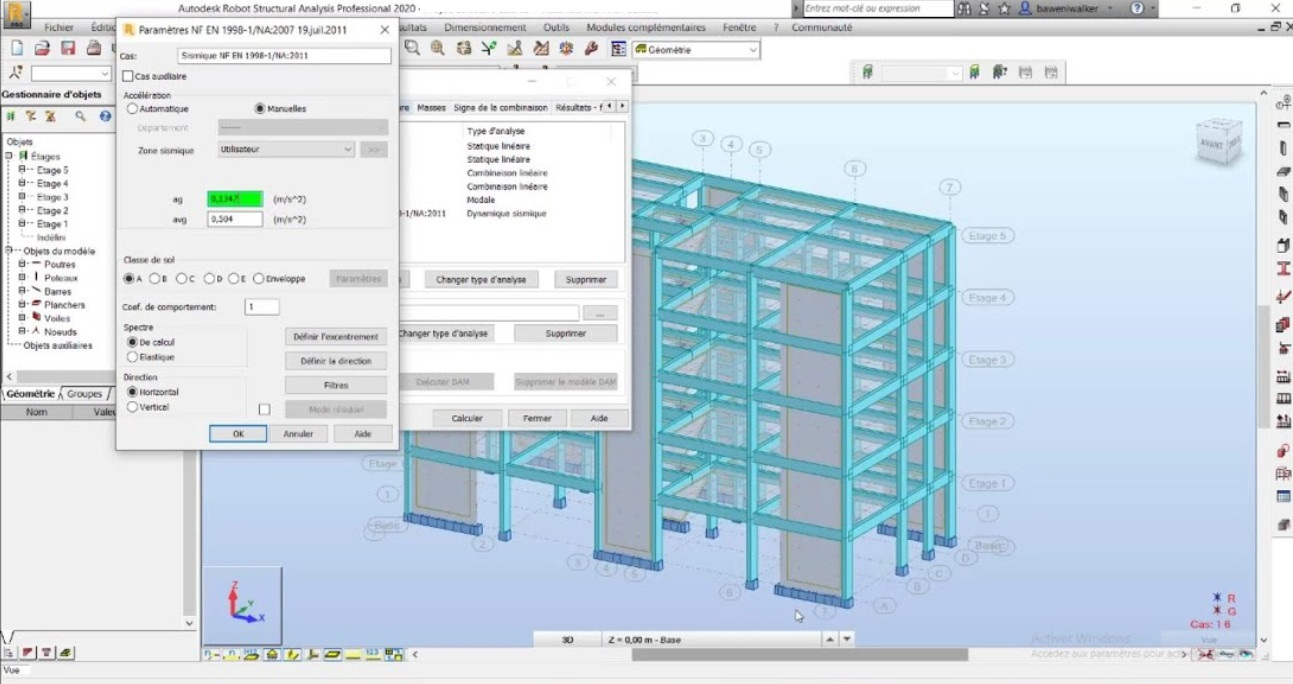1293x684 pixels.
Task: Open the Géométrie layout dropdown
Action: (x=696, y=49)
